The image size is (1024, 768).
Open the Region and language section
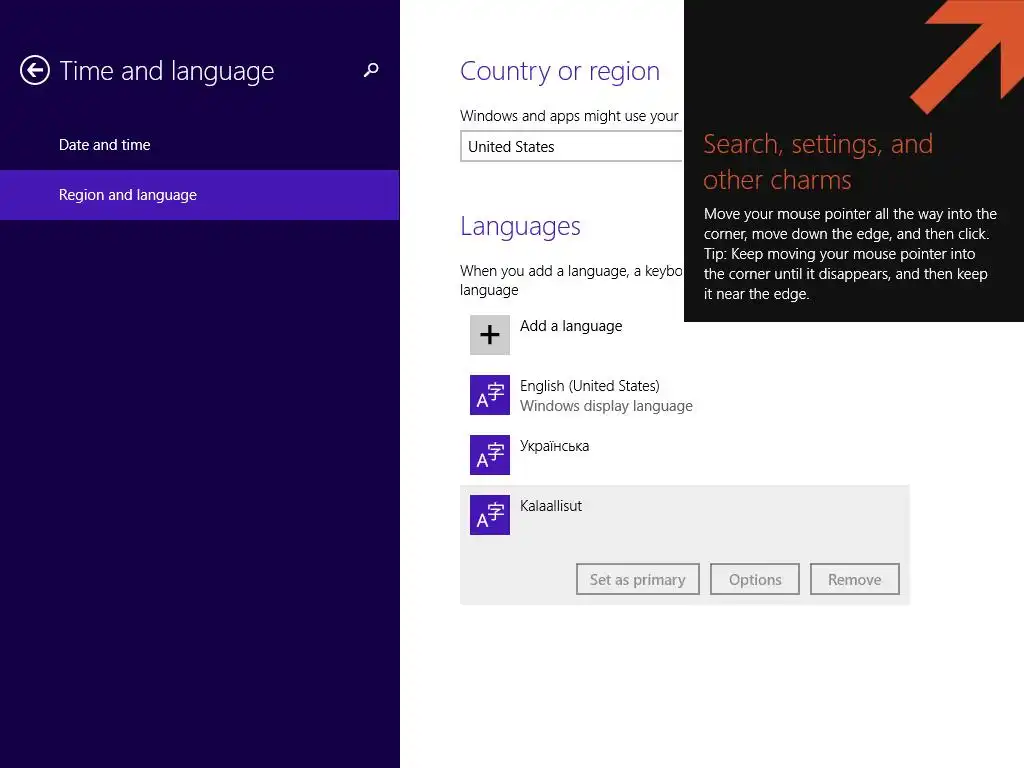(200, 195)
